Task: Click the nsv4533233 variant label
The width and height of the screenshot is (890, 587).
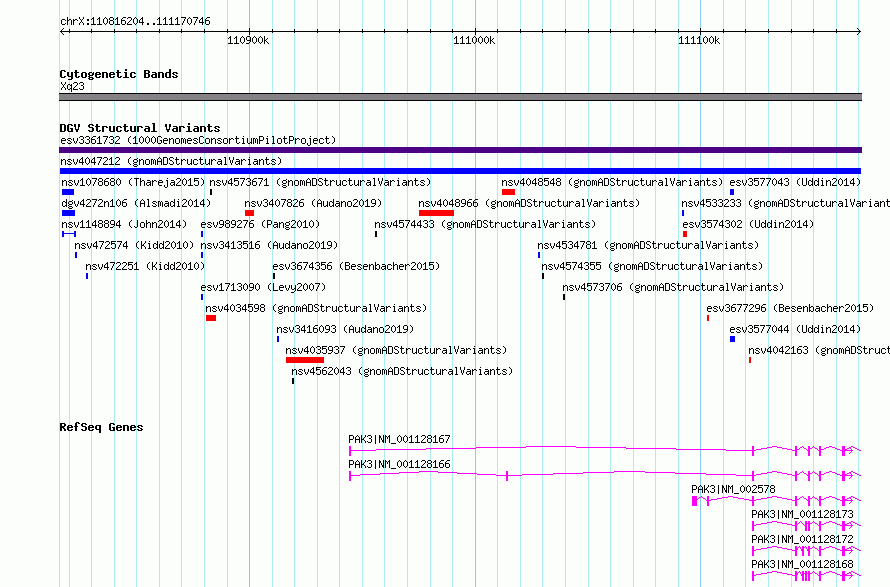Action: pos(786,203)
